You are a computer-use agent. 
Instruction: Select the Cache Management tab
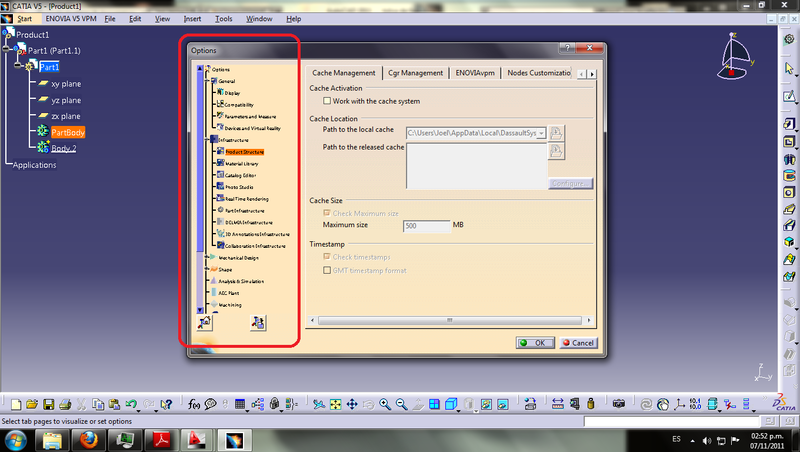[343, 73]
